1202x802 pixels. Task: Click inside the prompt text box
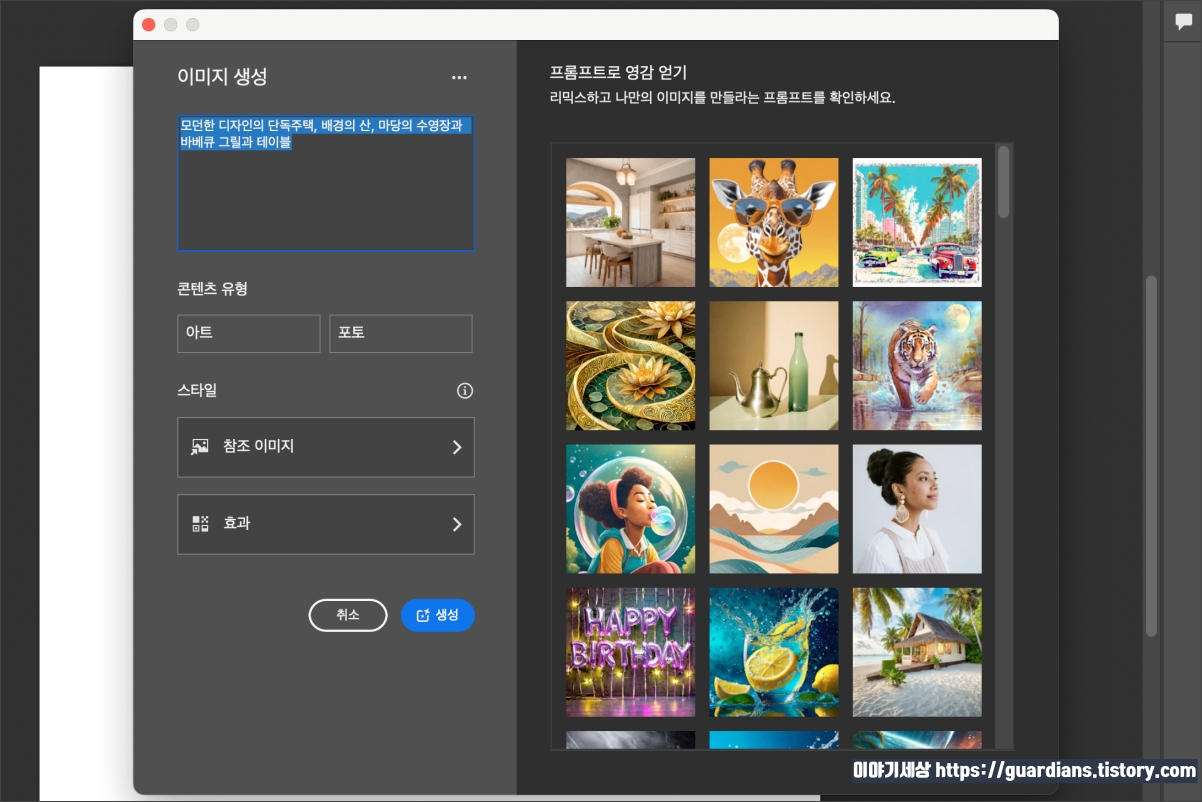326,182
